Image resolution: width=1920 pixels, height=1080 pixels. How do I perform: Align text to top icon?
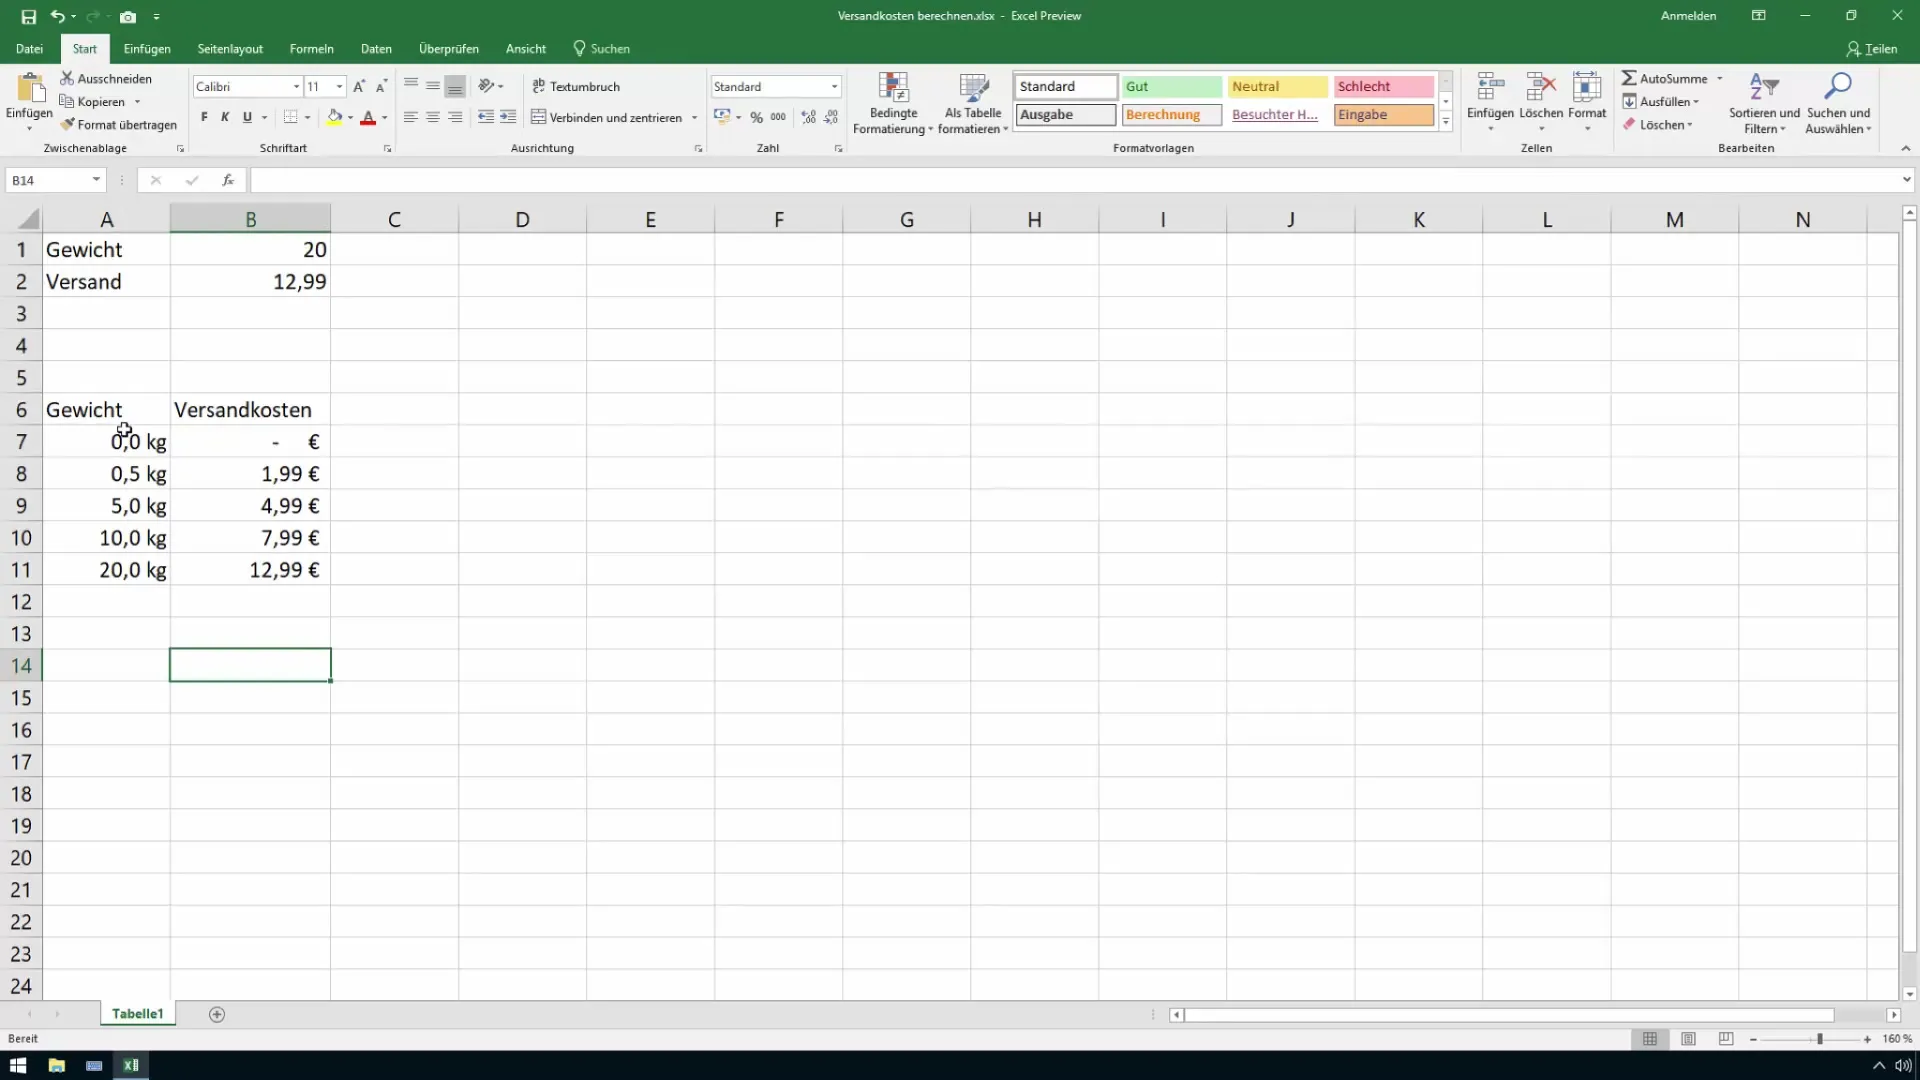tap(411, 86)
